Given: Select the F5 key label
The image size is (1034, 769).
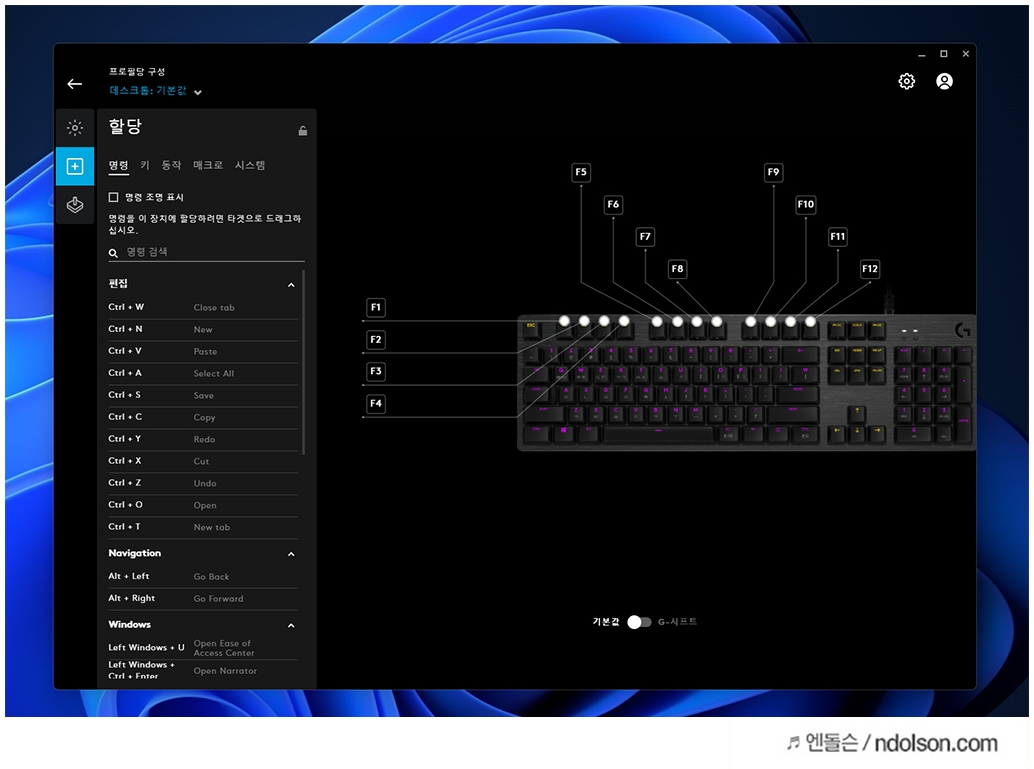Looking at the screenshot, I should (581, 172).
